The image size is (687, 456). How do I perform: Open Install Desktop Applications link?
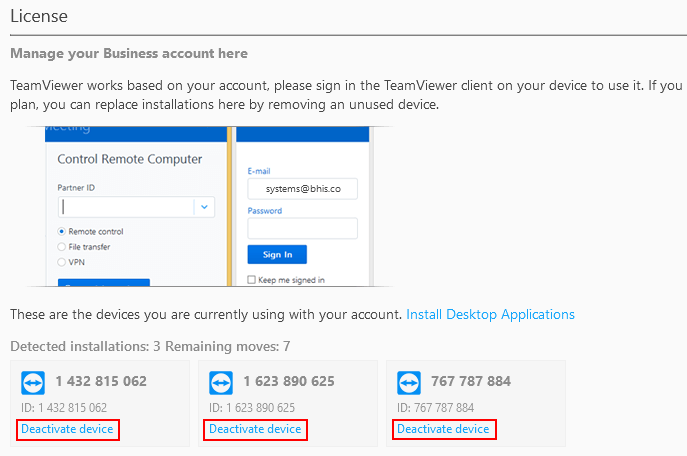[490, 314]
